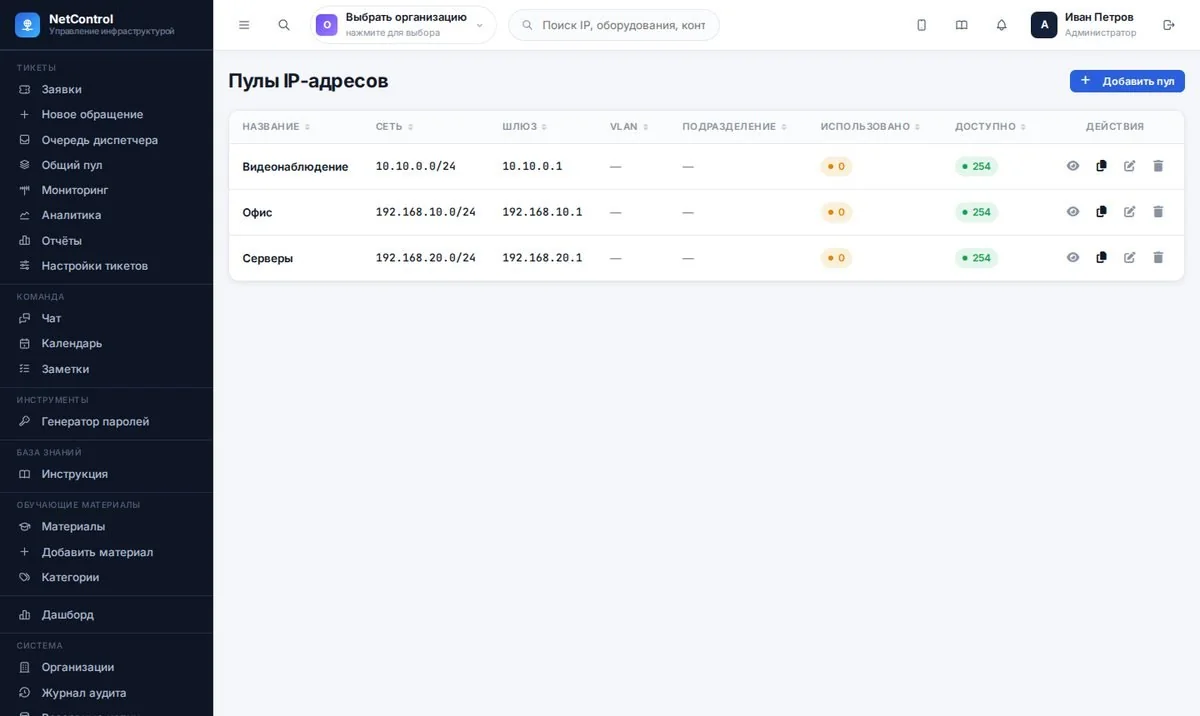The height and width of the screenshot is (716, 1200).
Task: Click the gateway 192.168.10.1 cell
Action: [x=542, y=212]
